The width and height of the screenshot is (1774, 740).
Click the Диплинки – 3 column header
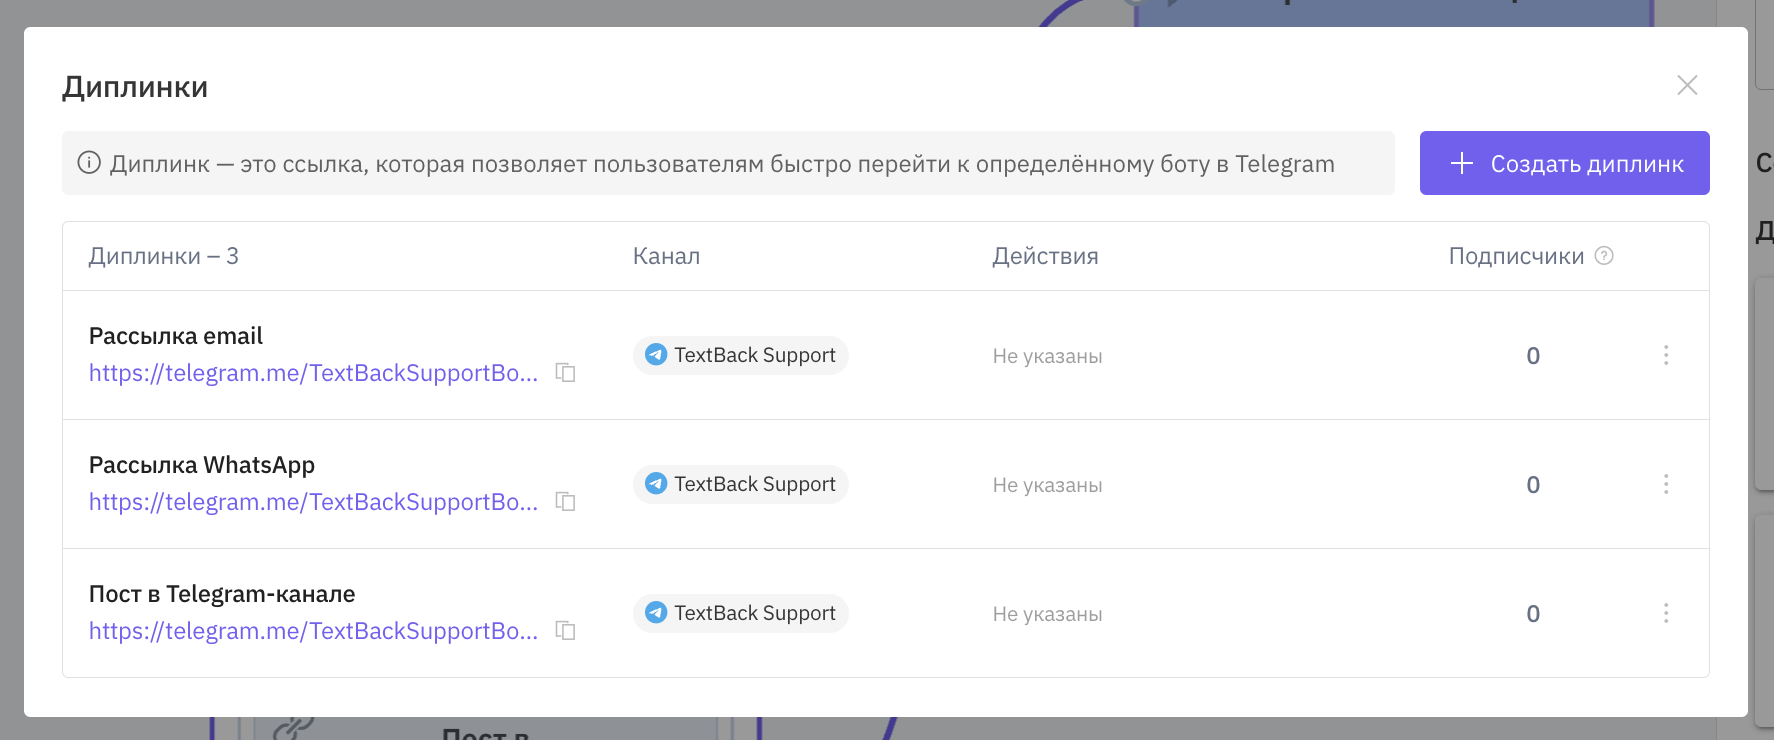point(164,256)
